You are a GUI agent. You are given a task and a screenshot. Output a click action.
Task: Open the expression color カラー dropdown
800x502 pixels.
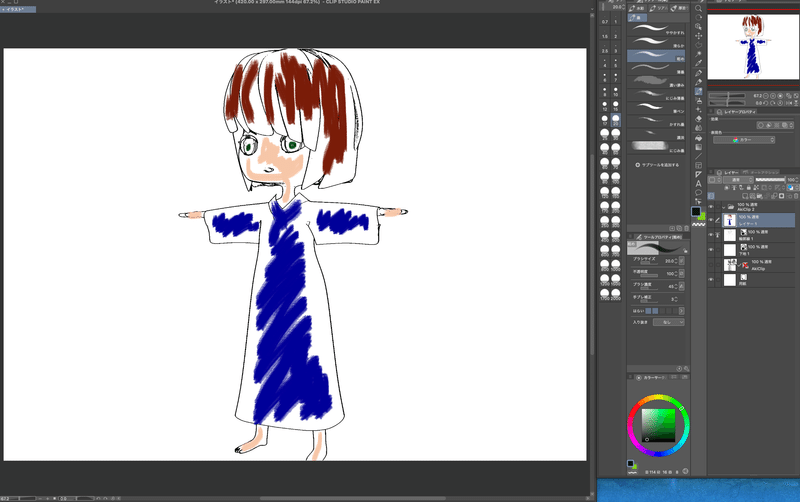tap(744, 140)
